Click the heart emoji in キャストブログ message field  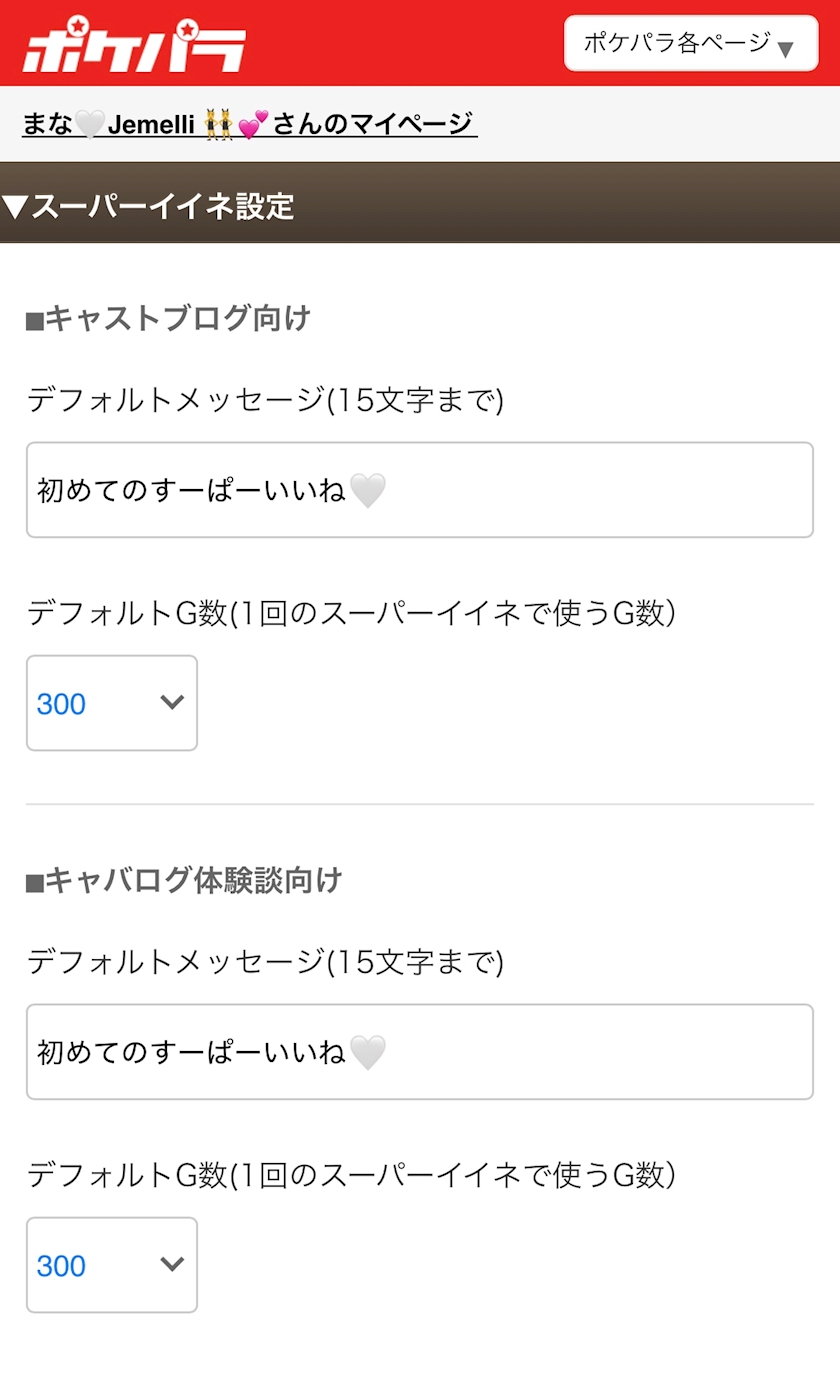[x=367, y=491]
